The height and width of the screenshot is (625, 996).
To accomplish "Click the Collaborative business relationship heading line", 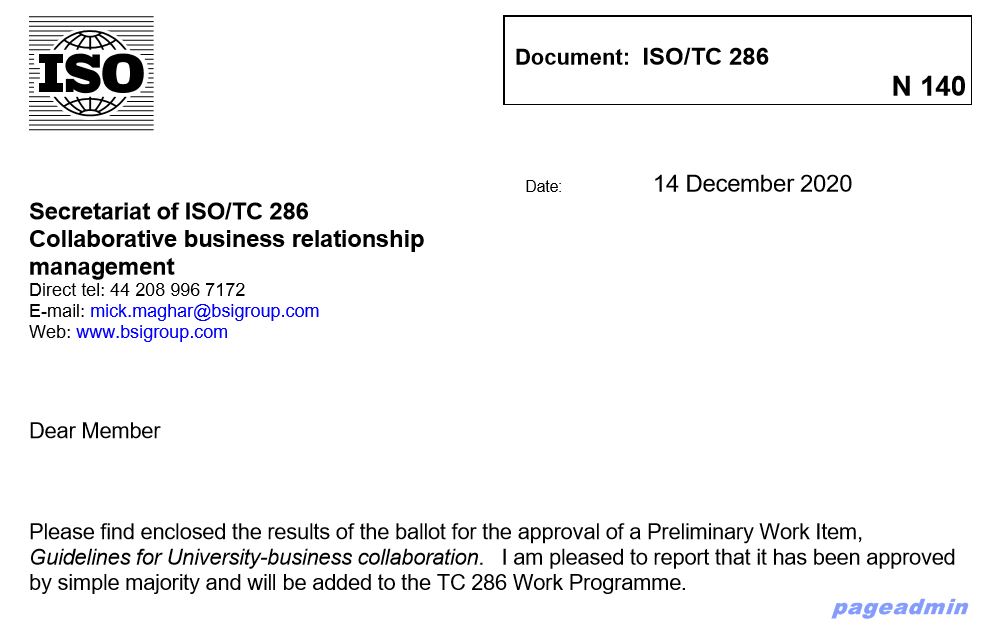I will [227, 239].
